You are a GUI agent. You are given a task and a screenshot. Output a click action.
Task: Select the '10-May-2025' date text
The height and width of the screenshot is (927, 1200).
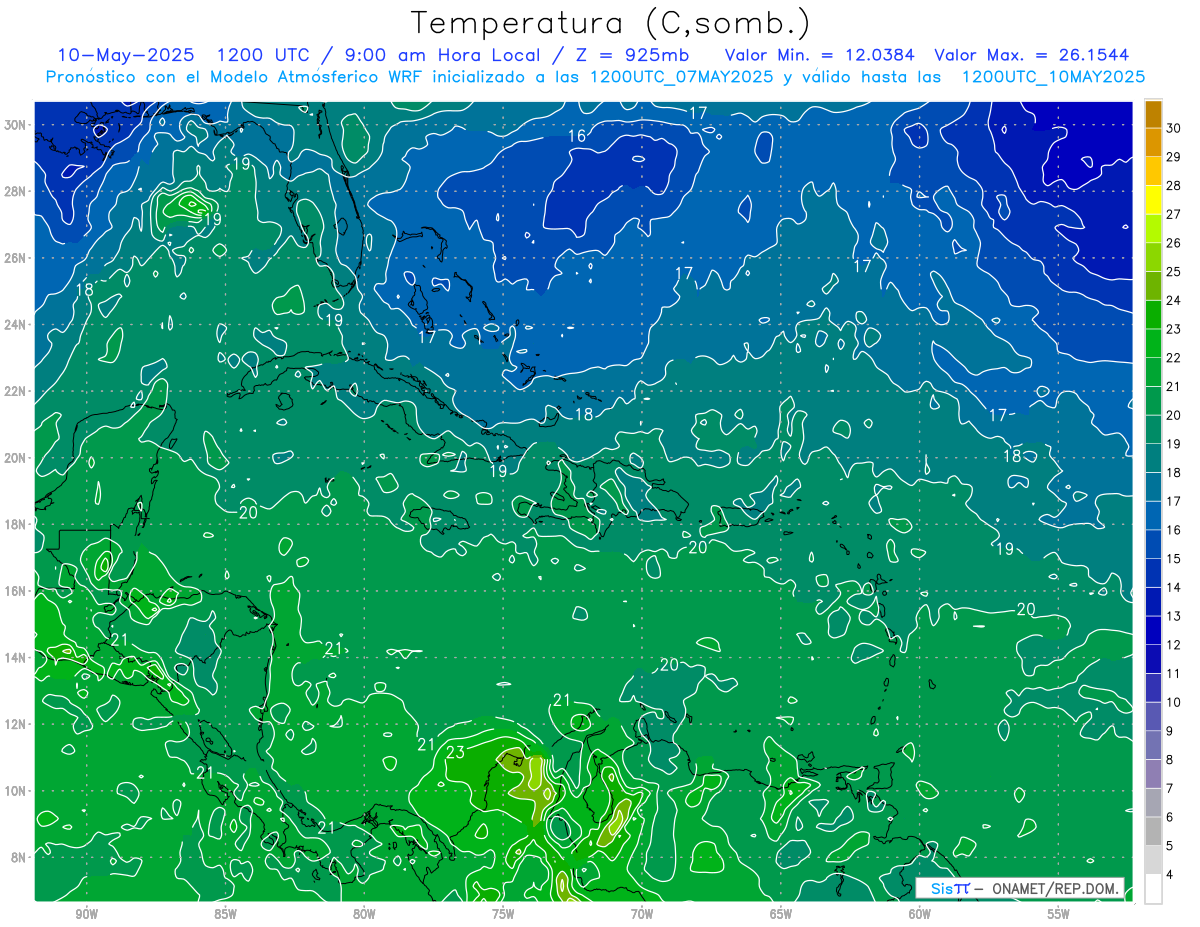pos(126,54)
